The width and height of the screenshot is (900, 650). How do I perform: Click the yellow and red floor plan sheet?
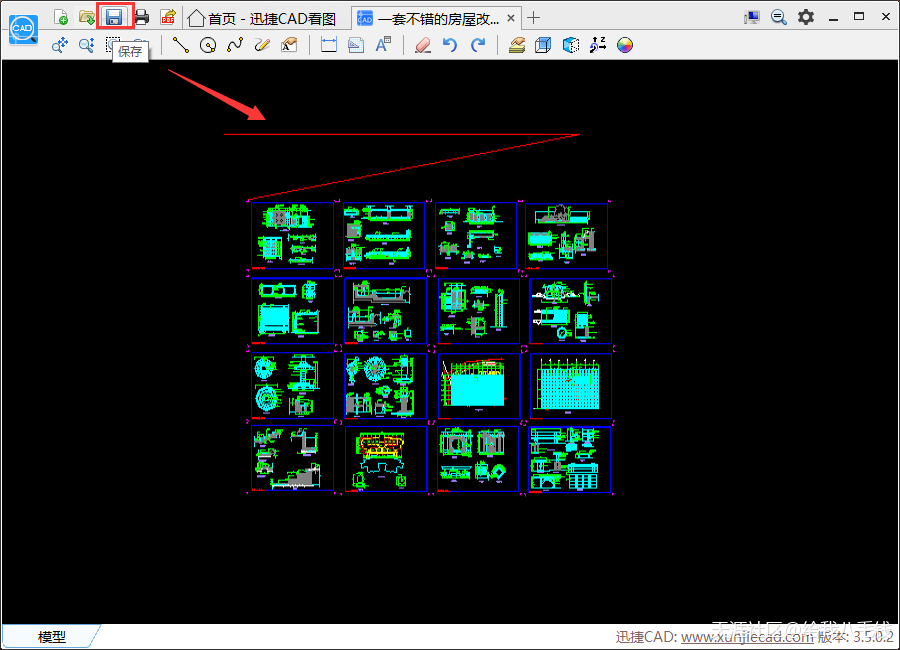(386, 459)
